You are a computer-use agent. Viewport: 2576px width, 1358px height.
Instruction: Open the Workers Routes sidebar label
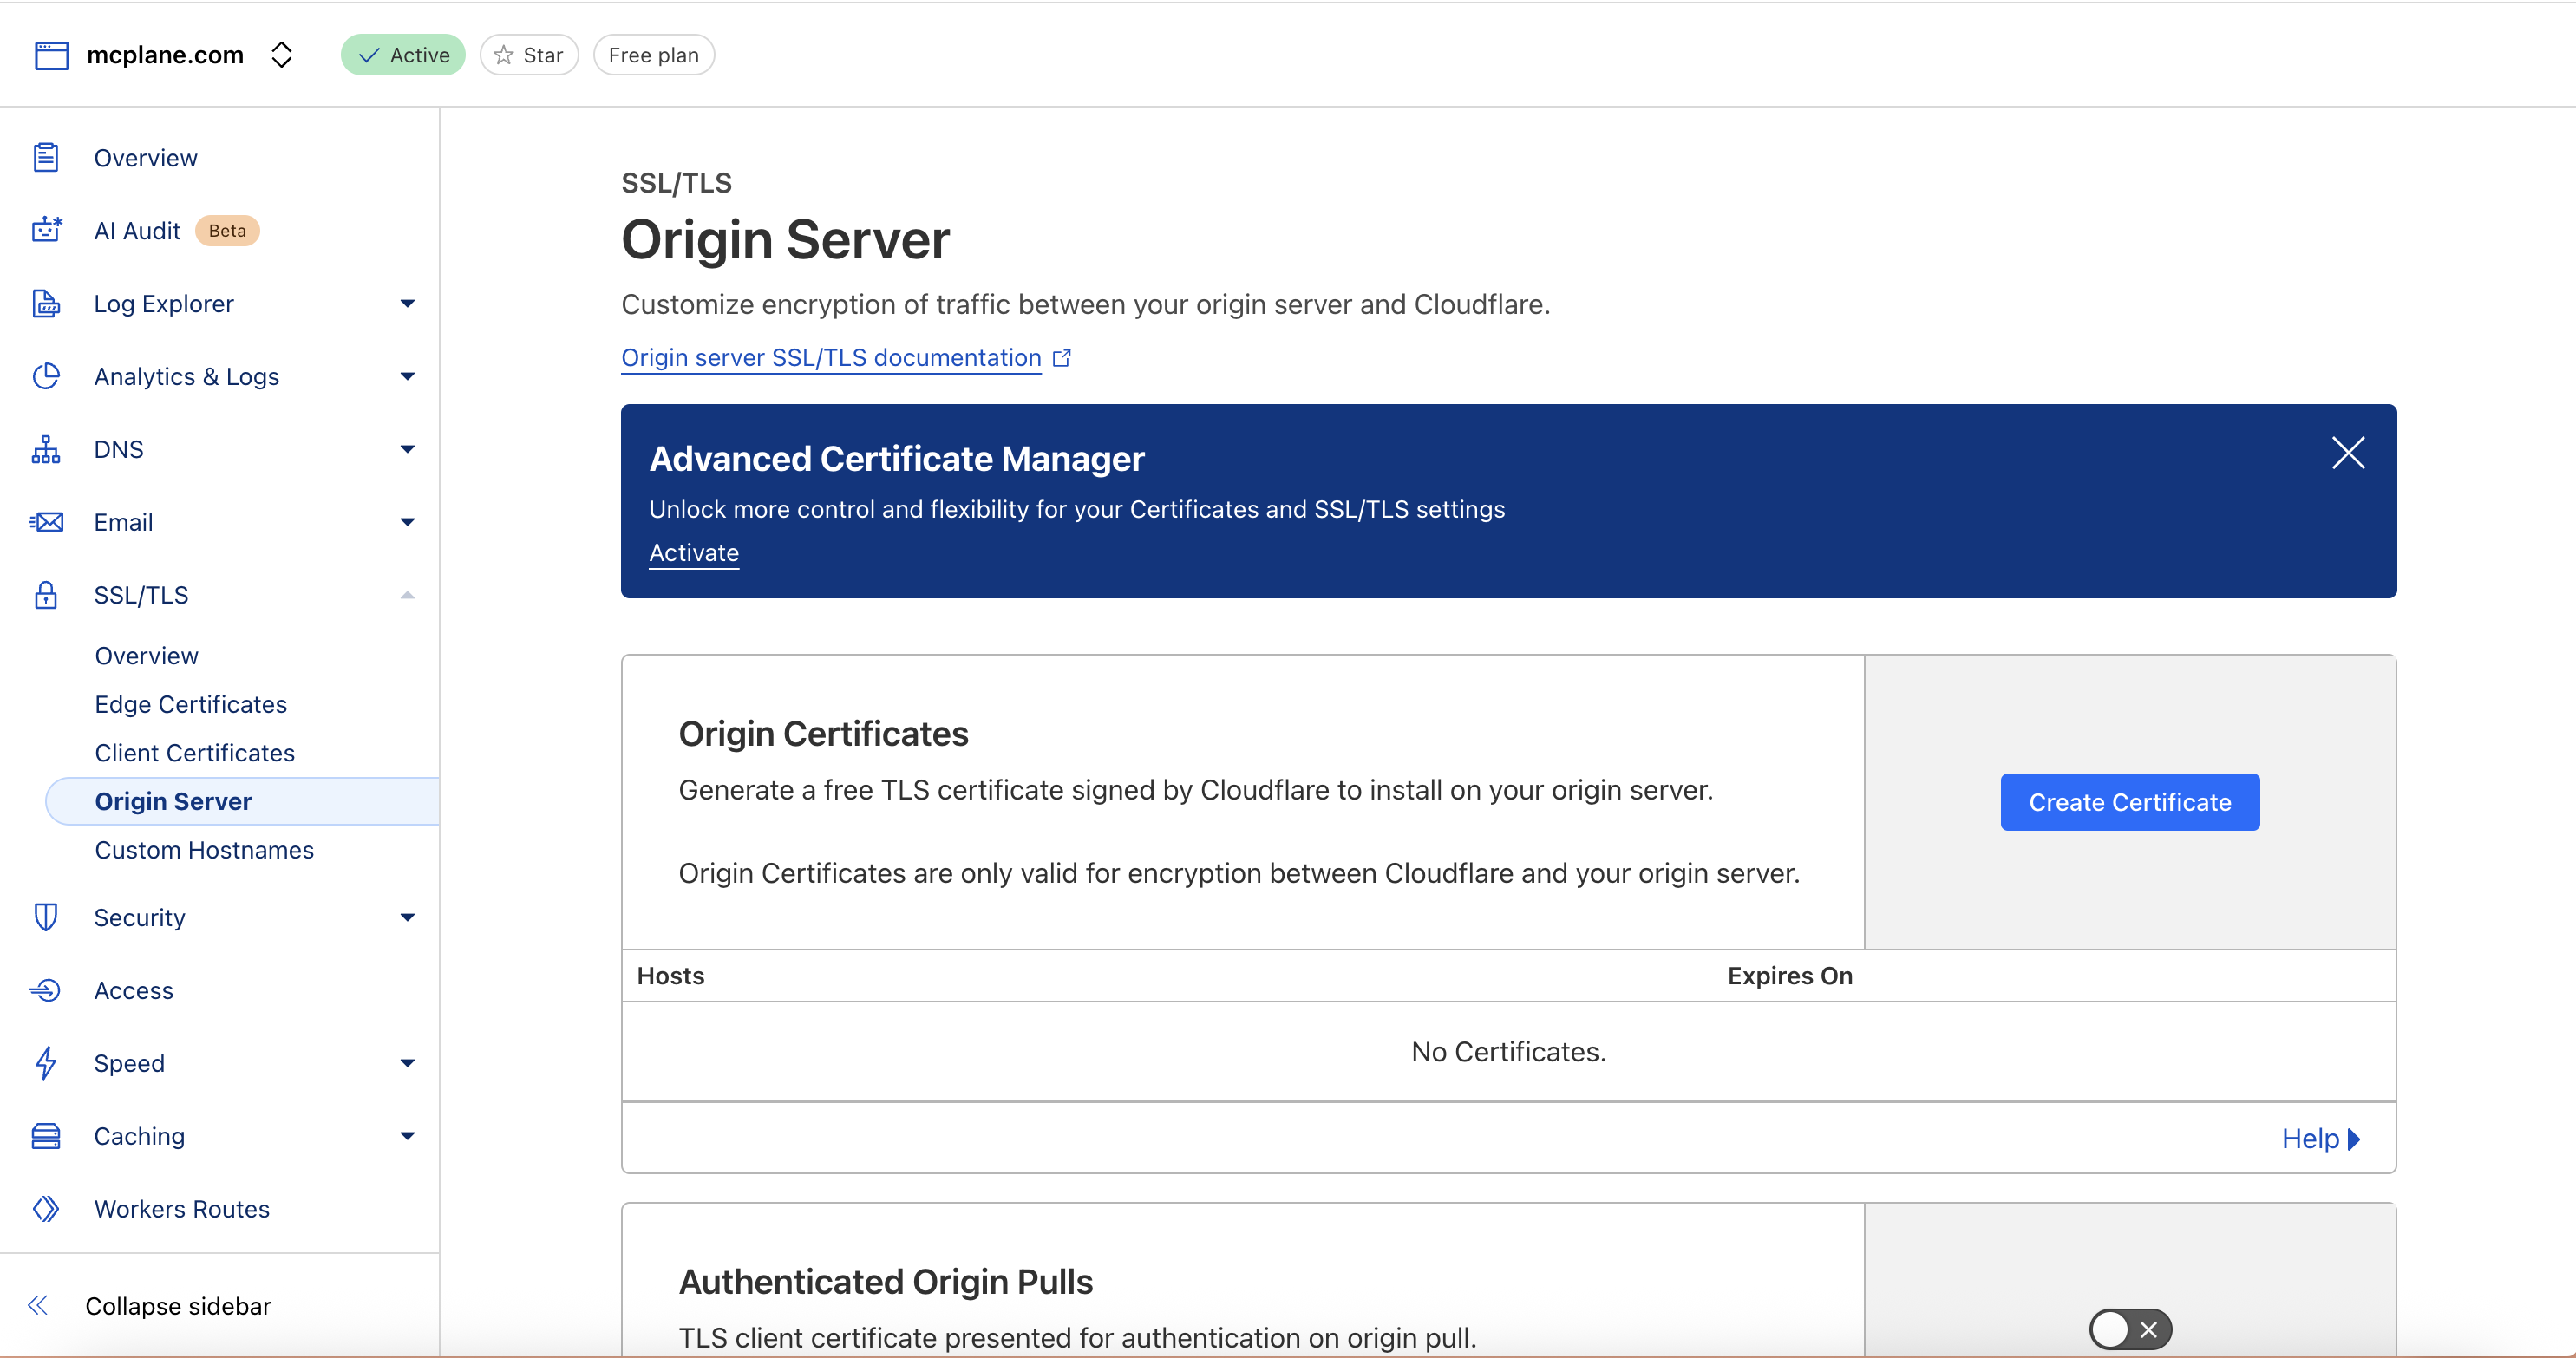(182, 1209)
